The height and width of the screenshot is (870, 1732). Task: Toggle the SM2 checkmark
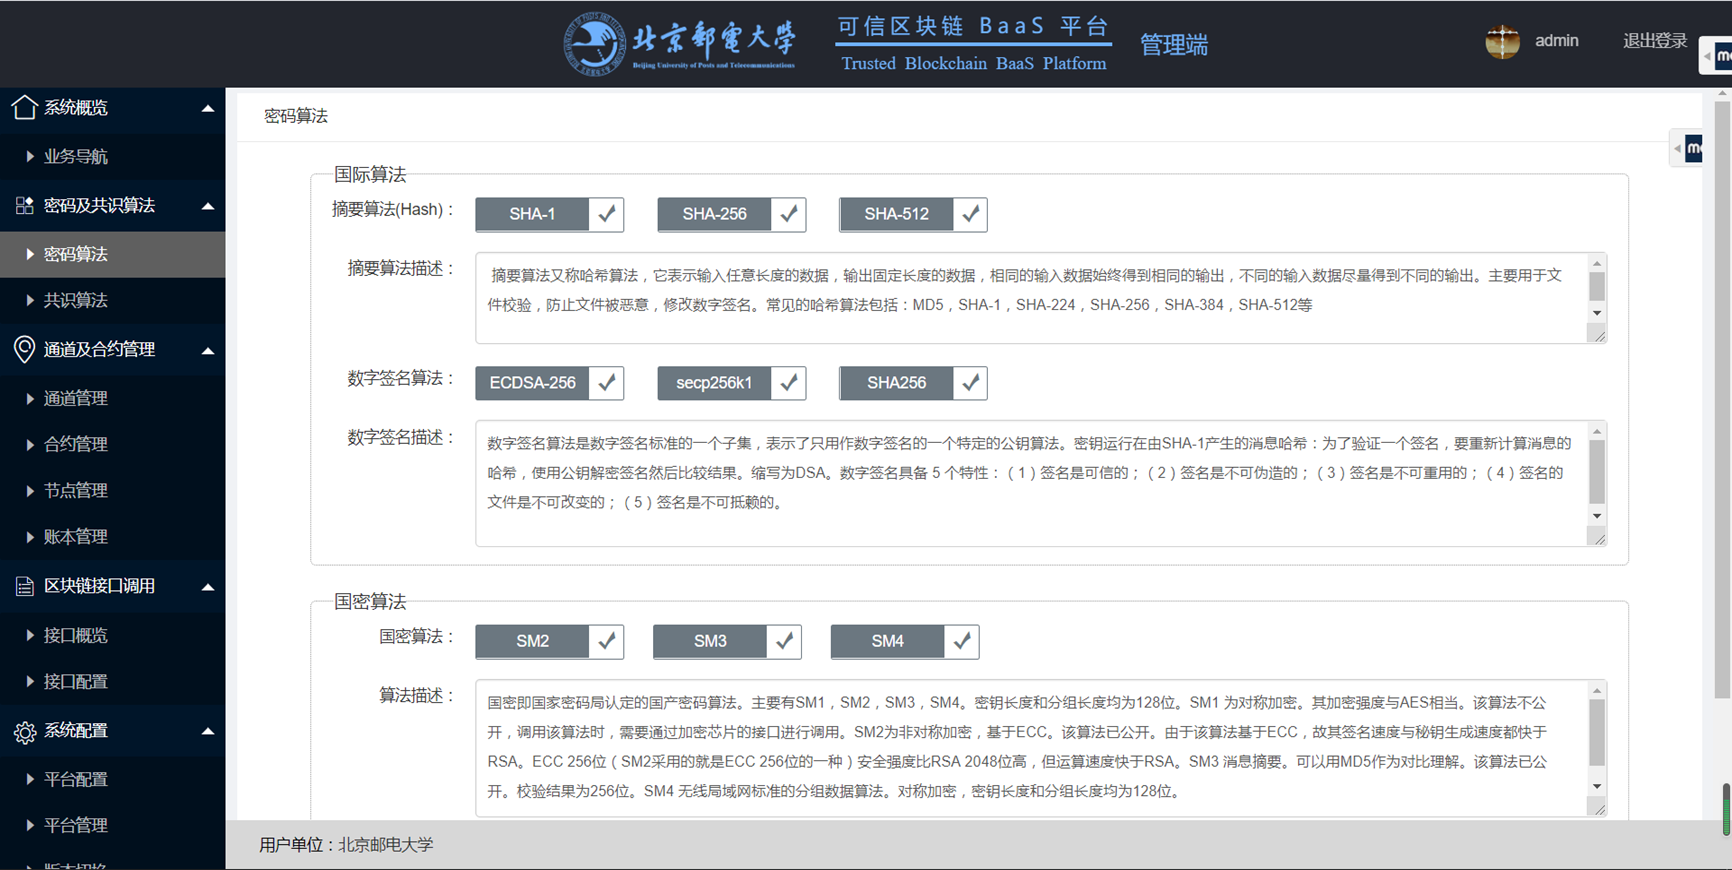tap(606, 641)
